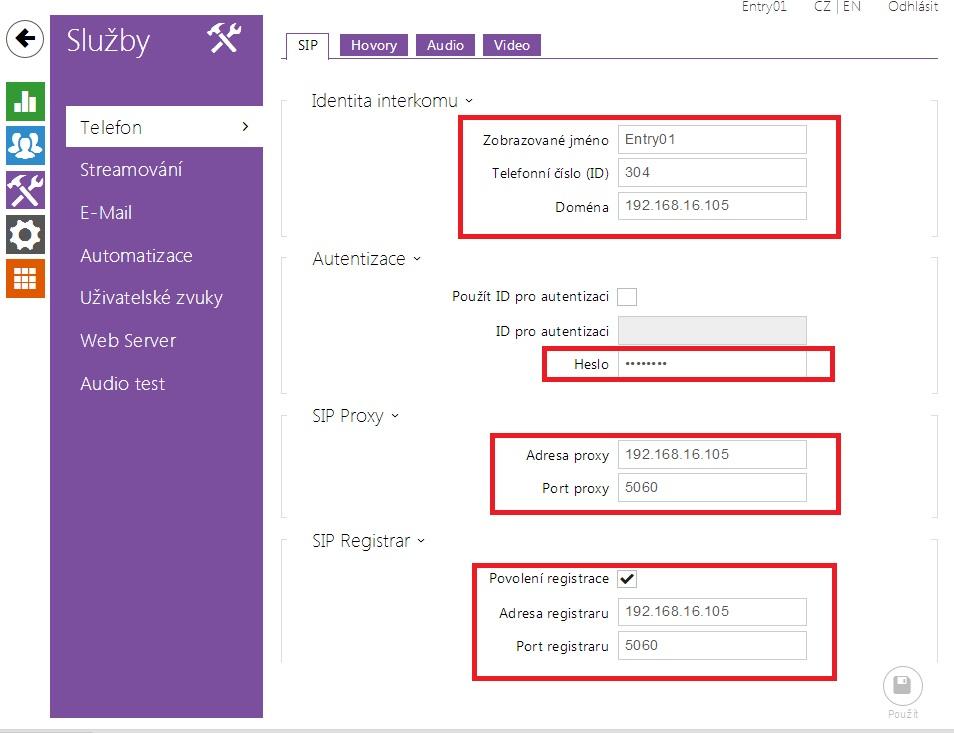Click the Heslo password field
The width and height of the screenshot is (954, 733).
point(712,364)
